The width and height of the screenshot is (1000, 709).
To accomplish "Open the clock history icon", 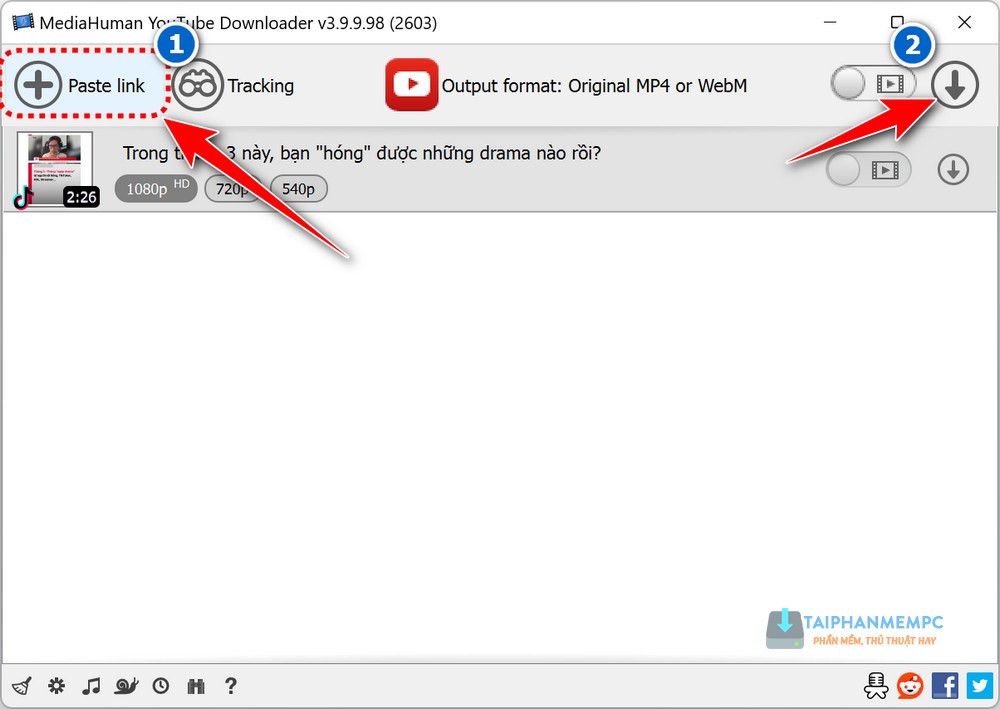I will tap(161, 686).
